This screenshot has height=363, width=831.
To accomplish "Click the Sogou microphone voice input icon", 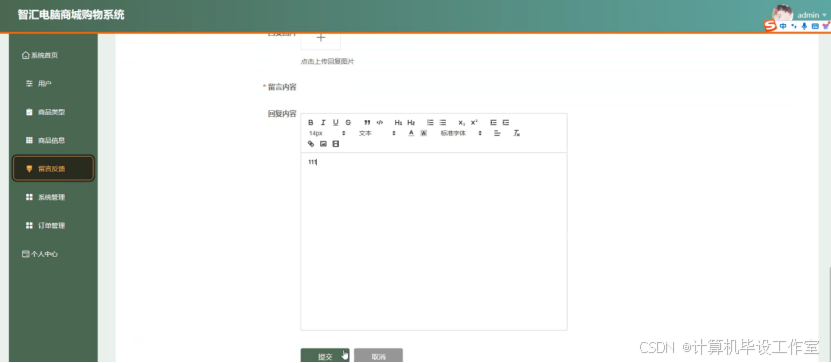I will tap(804, 26).
